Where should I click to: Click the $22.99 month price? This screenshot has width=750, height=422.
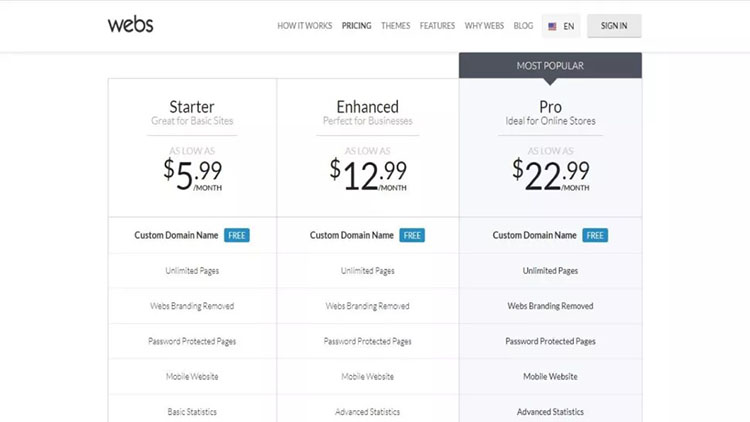[551, 175]
